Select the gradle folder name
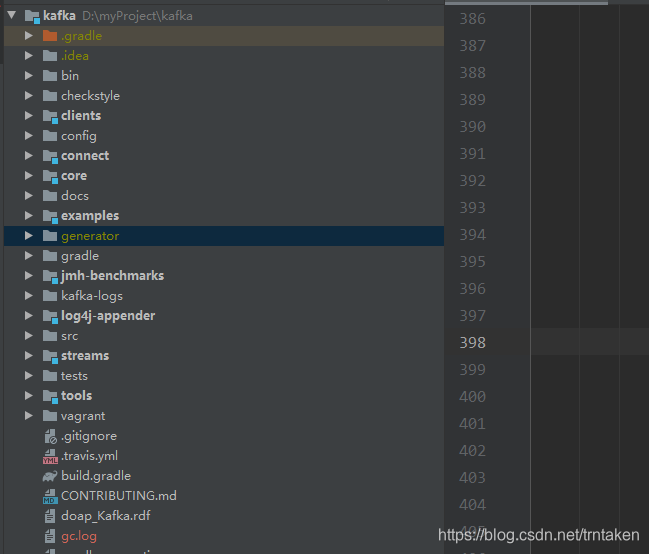 tap(80, 256)
